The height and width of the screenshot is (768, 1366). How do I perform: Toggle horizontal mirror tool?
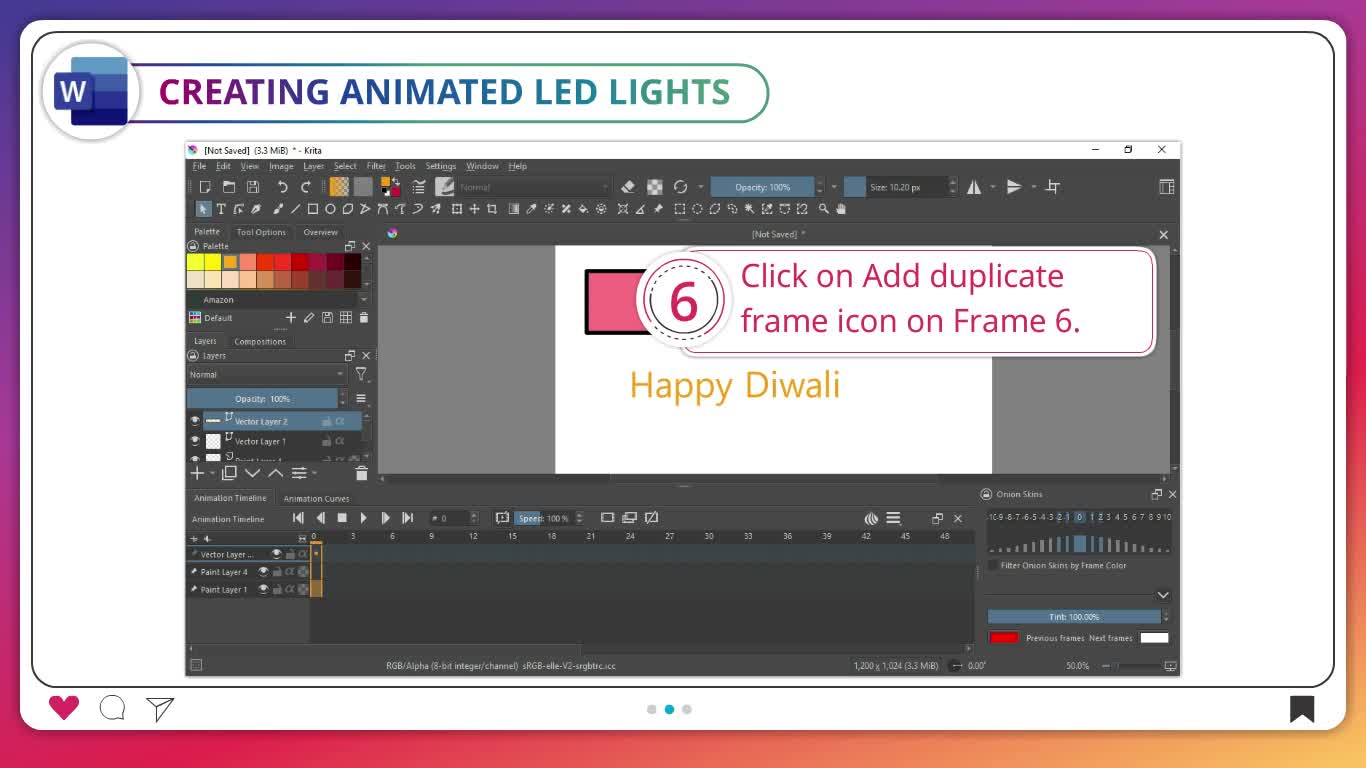(974, 187)
